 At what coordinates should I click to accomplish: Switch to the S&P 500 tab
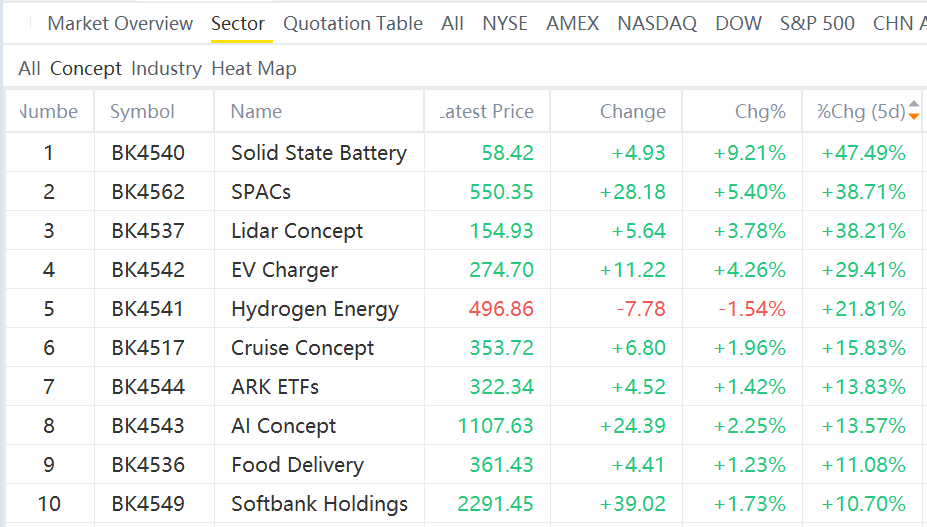click(x=817, y=23)
